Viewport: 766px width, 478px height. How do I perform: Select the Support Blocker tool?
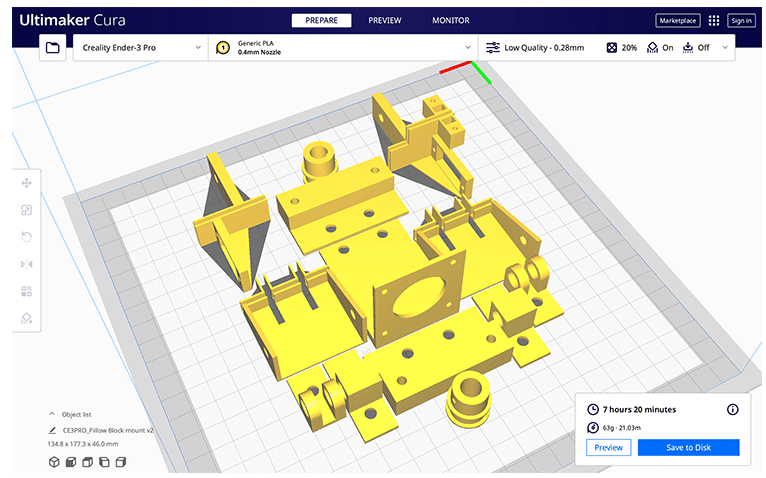[x=26, y=318]
